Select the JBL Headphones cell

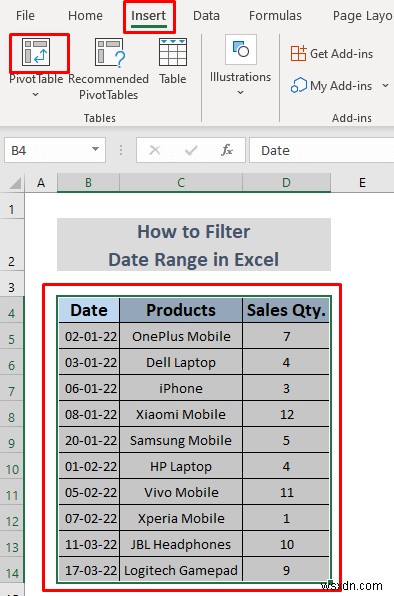point(181,544)
